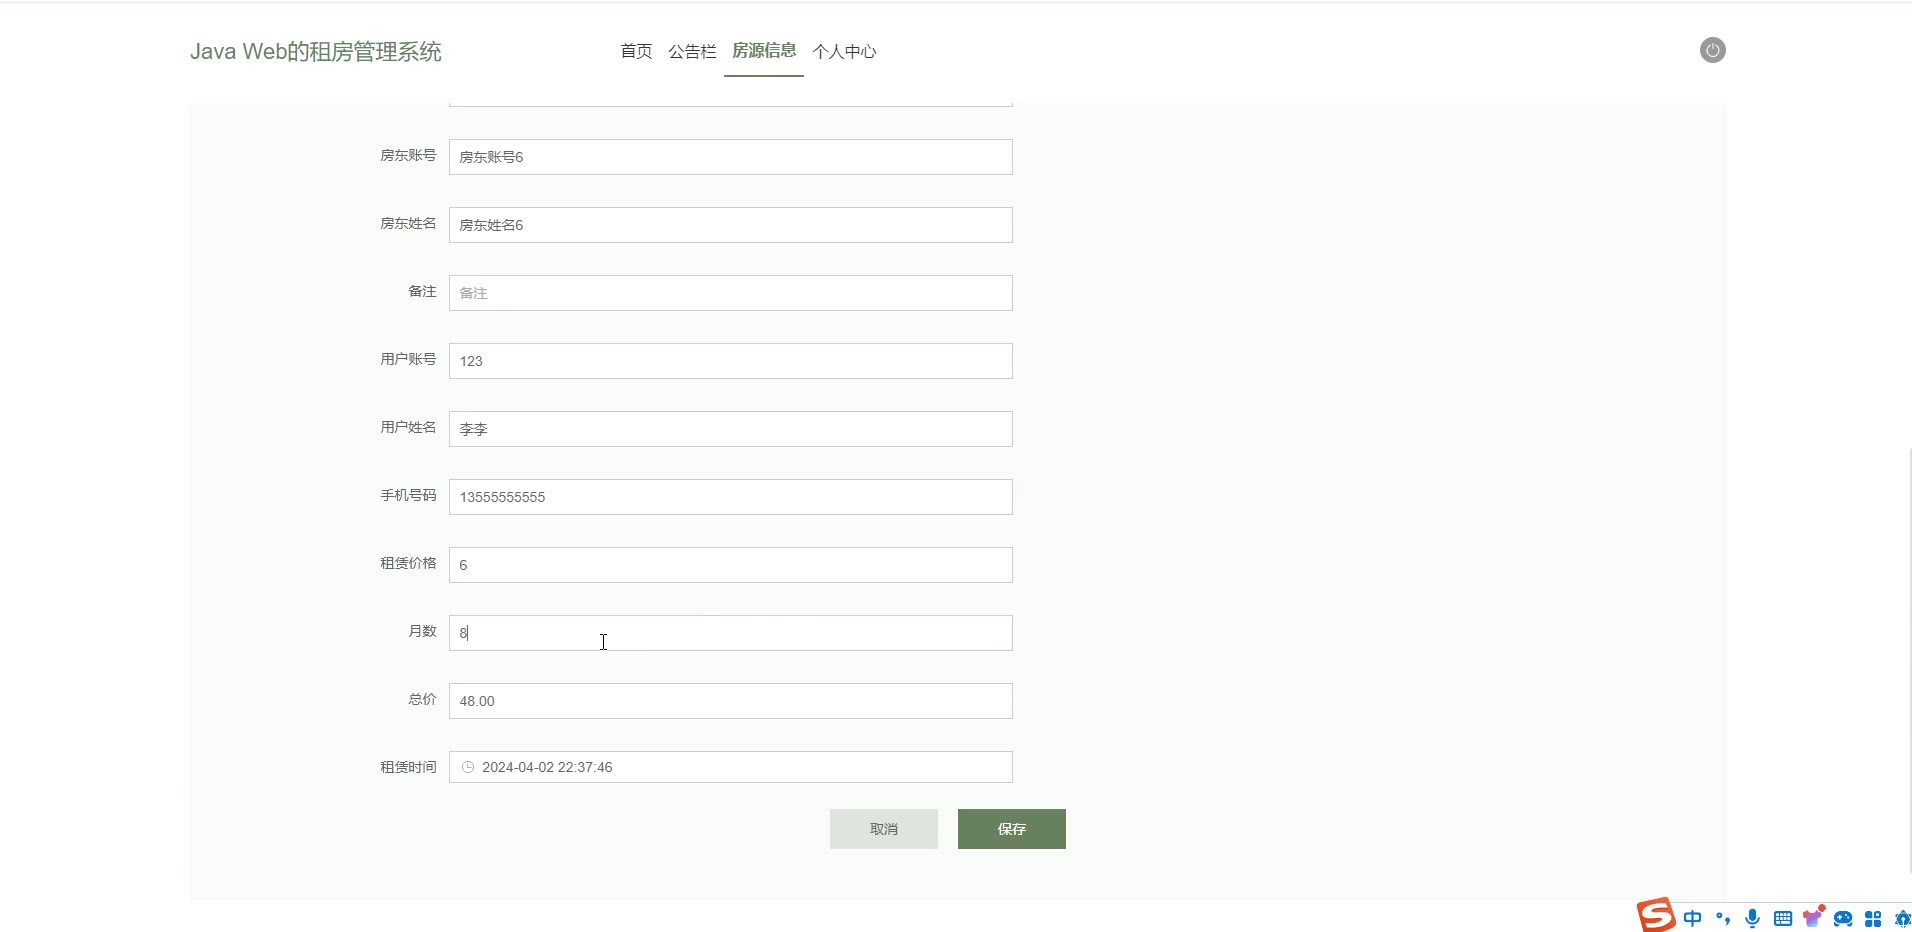Viewport: 1912px width, 932px height.
Task: Click into the empty 备注 field
Action: [x=731, y=293]
